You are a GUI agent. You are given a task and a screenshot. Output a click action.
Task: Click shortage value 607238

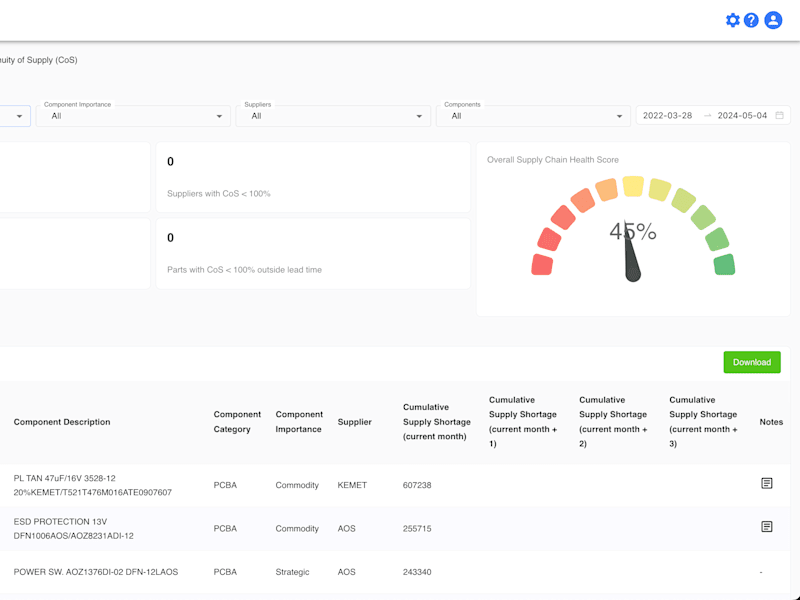[417, 485]
